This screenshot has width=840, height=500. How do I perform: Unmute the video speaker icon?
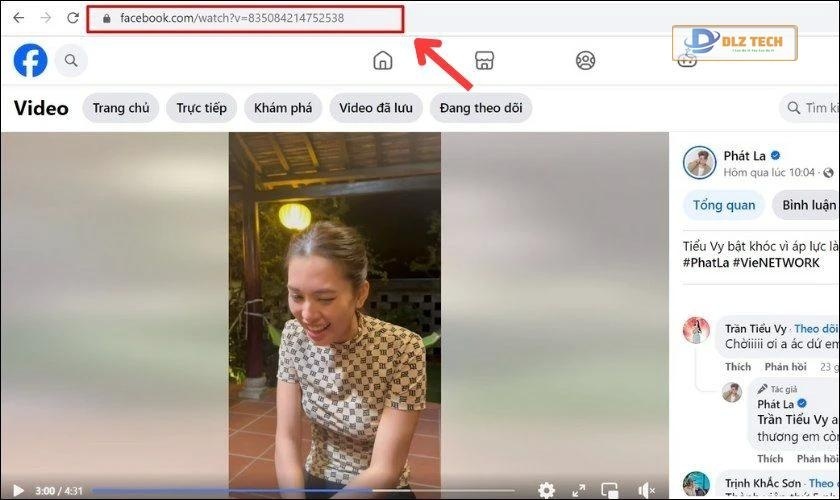[646, 490]
